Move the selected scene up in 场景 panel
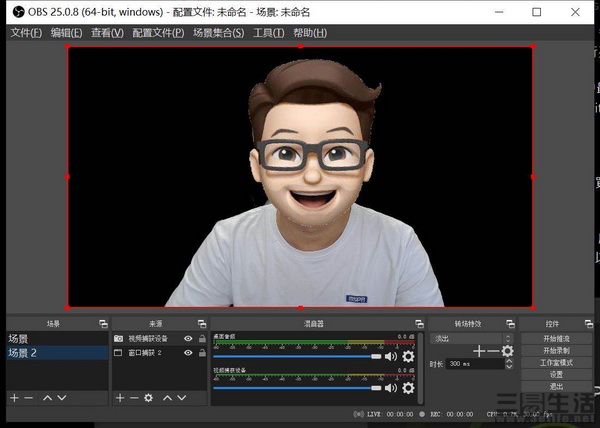600x428 pixels. click(47, 398)
